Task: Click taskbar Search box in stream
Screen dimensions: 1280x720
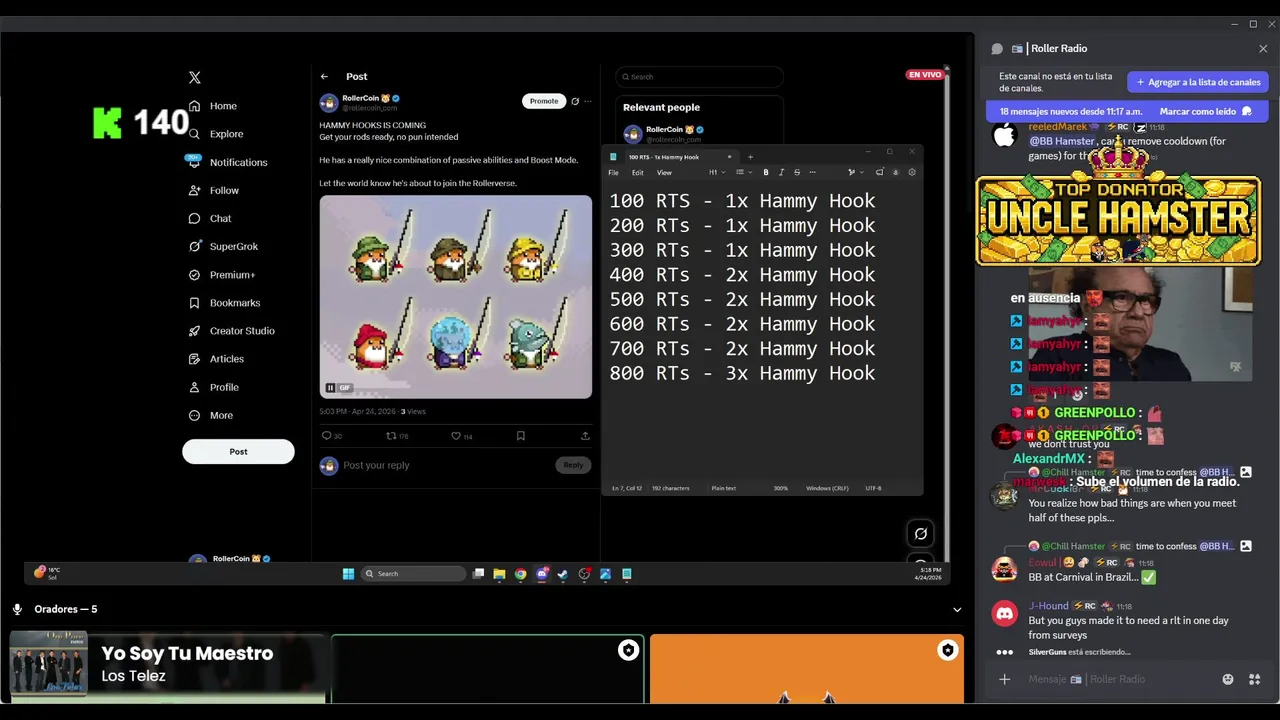Action: [x=413, y=574]
